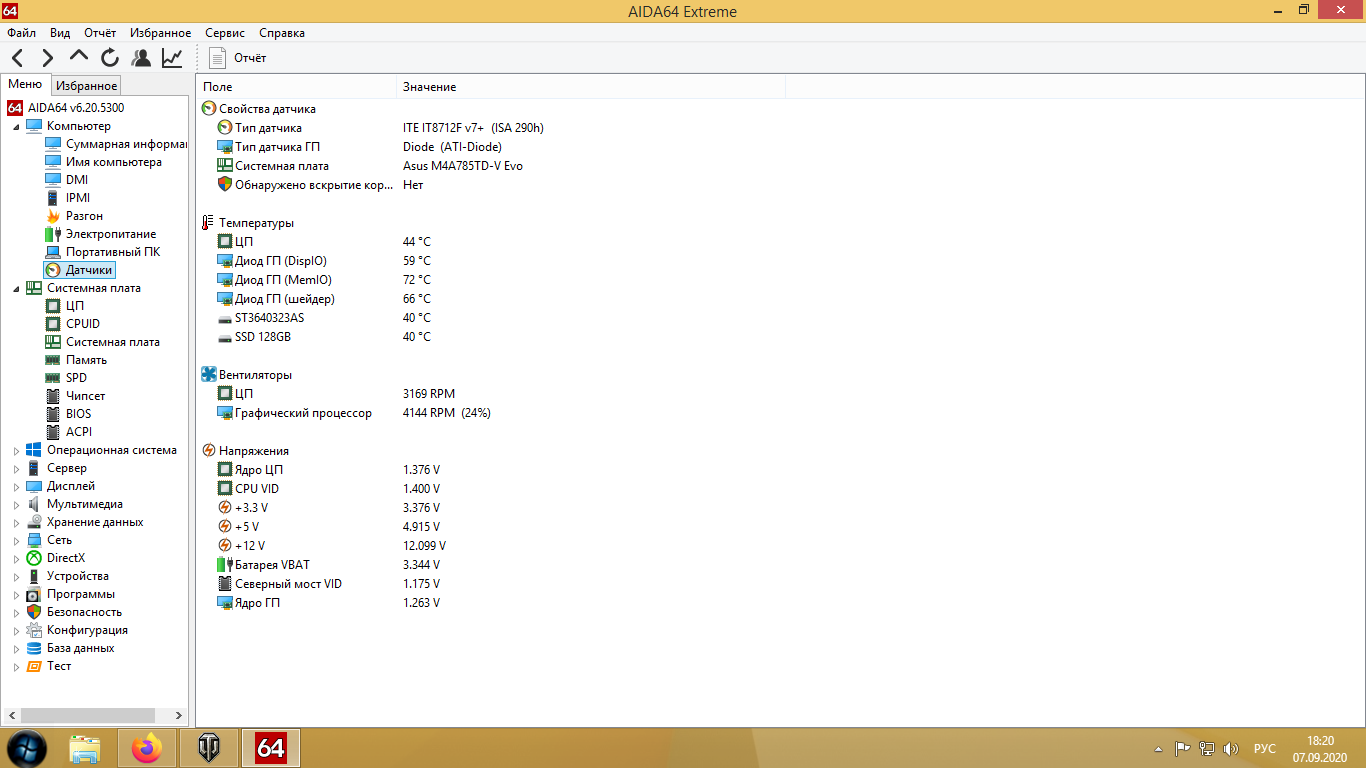Switch to the Избранное tab in the sidebar
The image size is (1366, 768).
coord(87,86)
